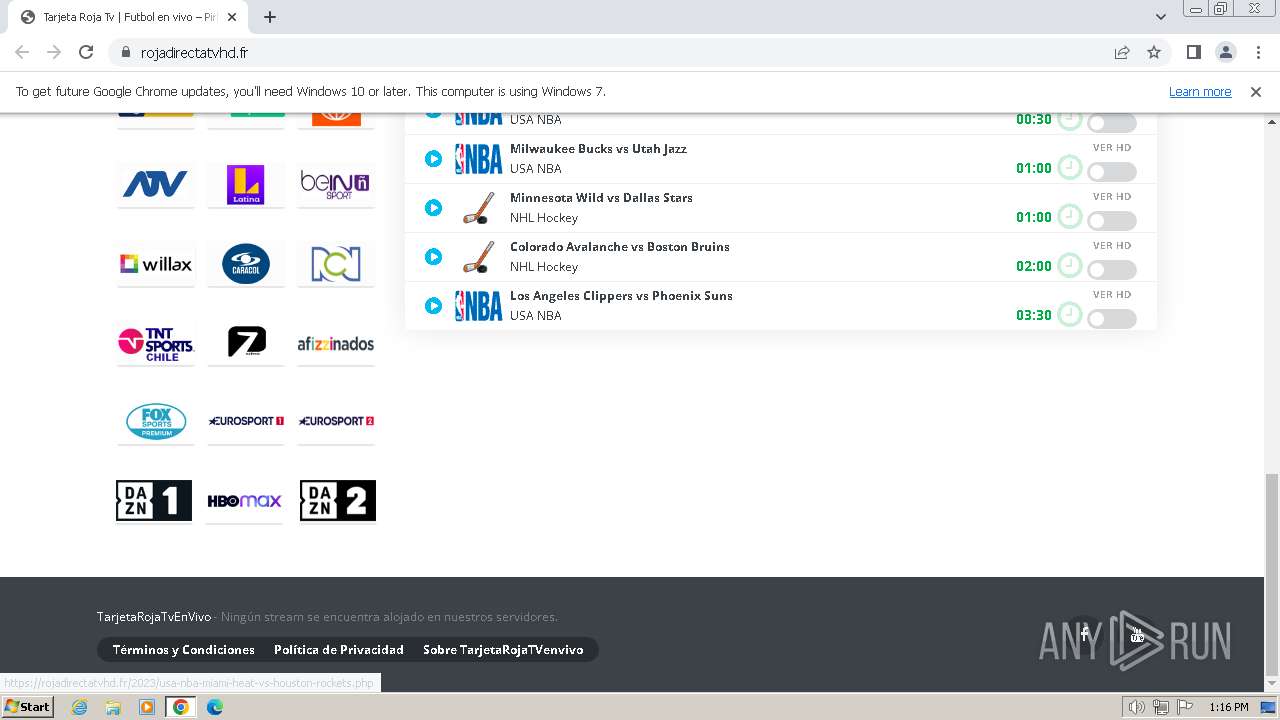Open Los Angeles Clippers vs Phoenix Suns match title
This screenshot has height=720, width=1280.
[x=621, y=295]
